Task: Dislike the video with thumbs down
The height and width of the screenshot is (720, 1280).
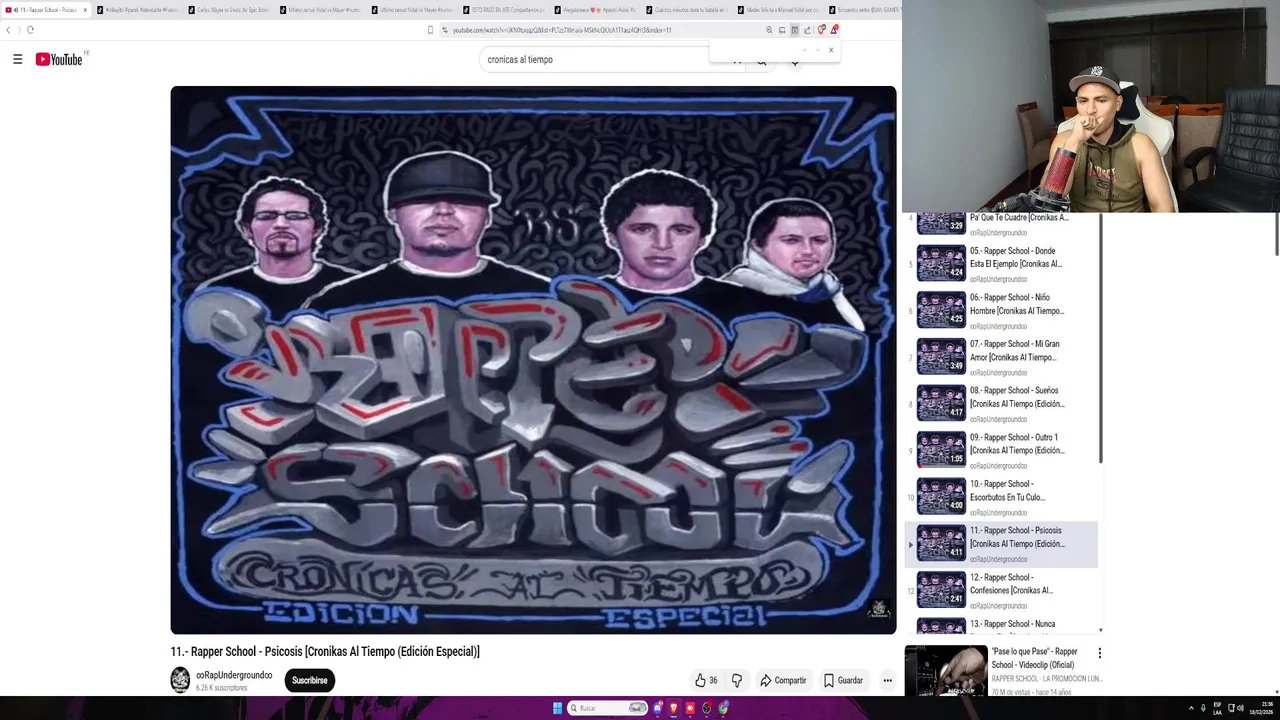Action: click(737, 680)
